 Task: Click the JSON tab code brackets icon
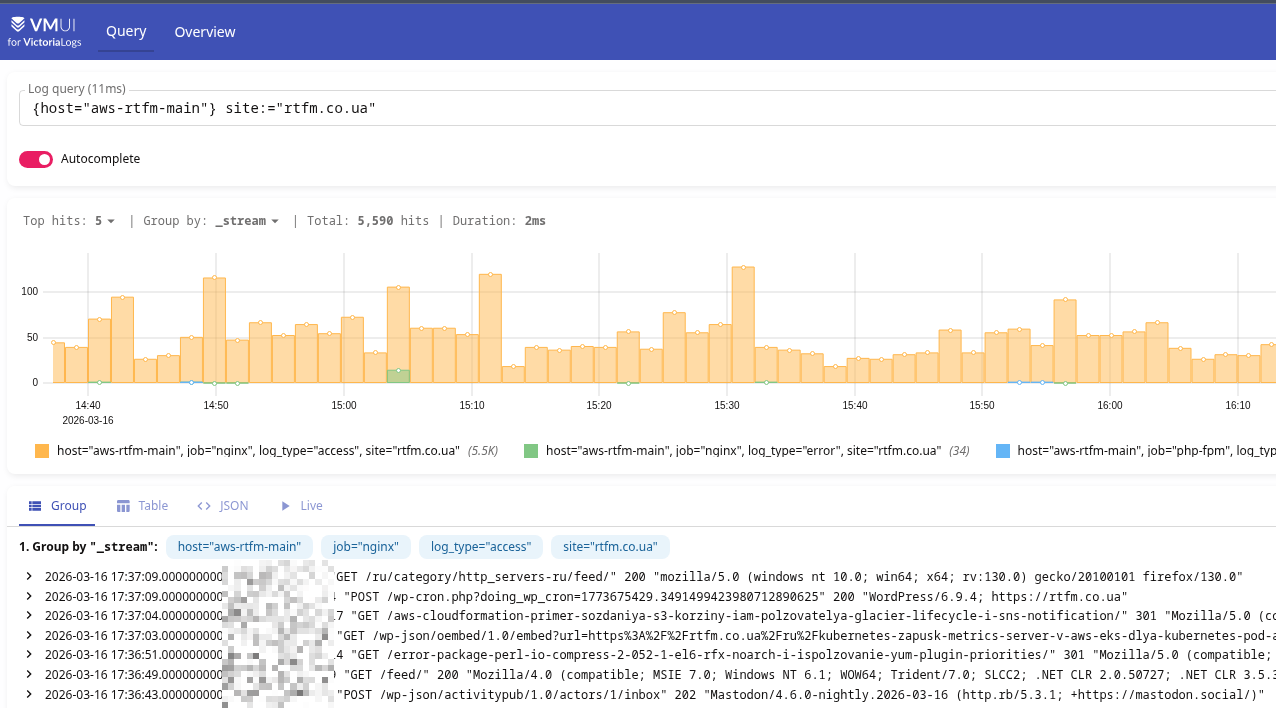(x=204, y=506)
